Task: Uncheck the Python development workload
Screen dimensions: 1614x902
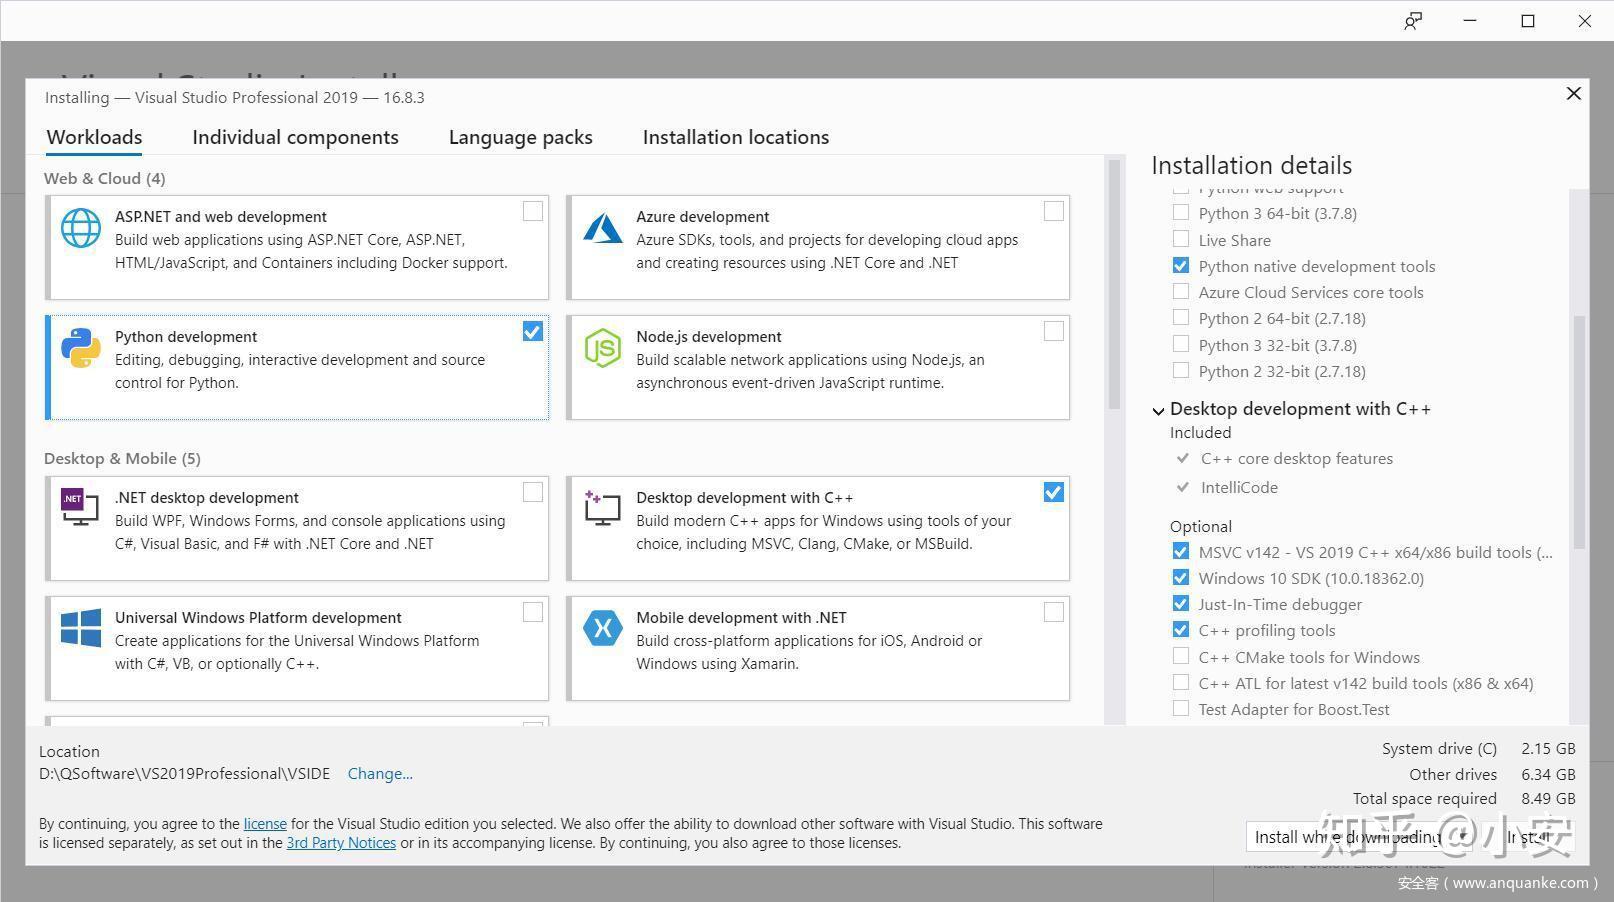Action: (x=533, y=331)
